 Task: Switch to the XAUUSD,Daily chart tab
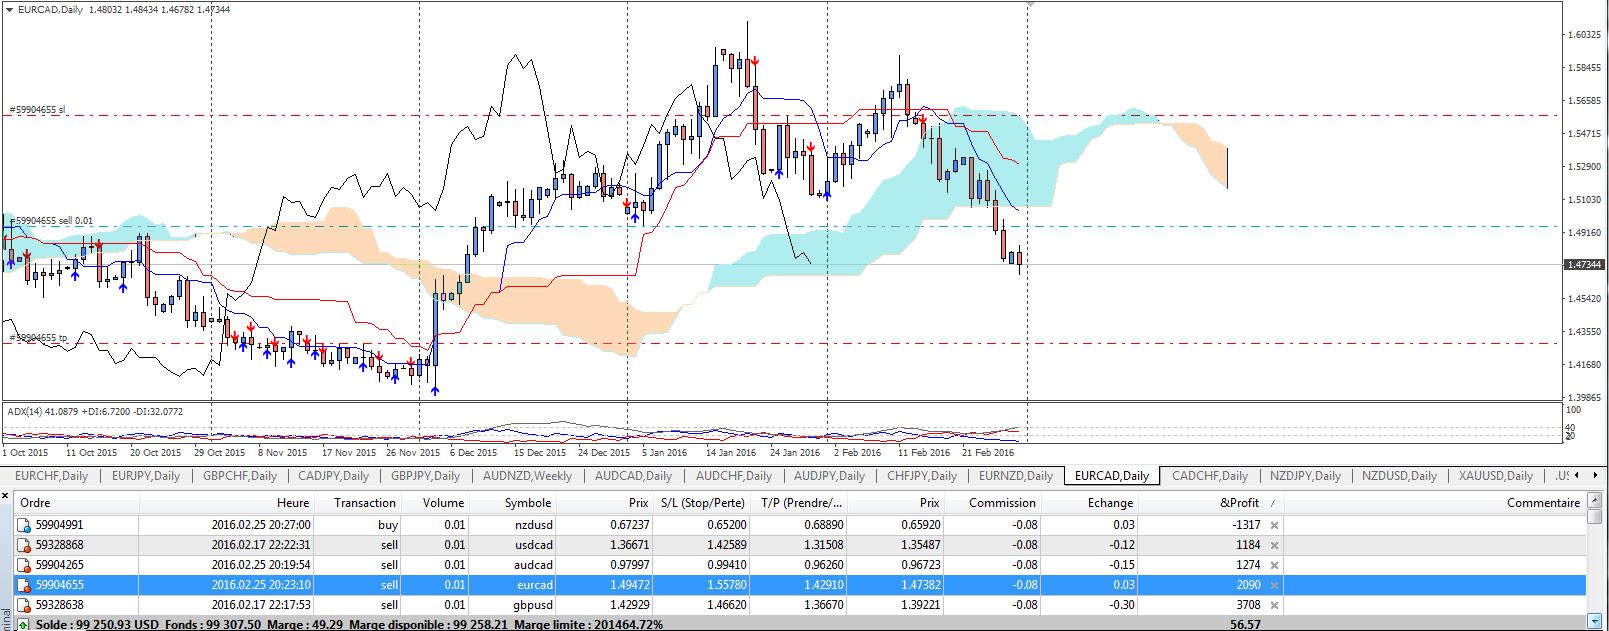[x=1495, y=476]
